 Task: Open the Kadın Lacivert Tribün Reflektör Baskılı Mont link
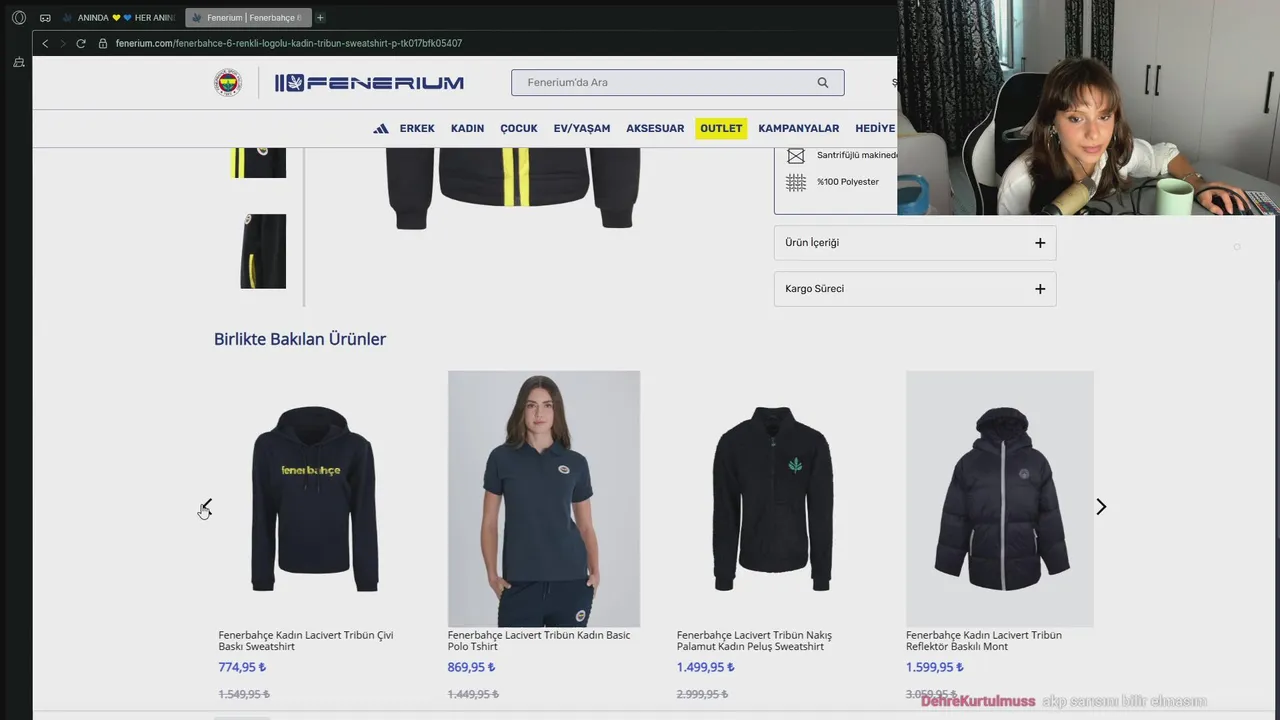tap(984, 641)
